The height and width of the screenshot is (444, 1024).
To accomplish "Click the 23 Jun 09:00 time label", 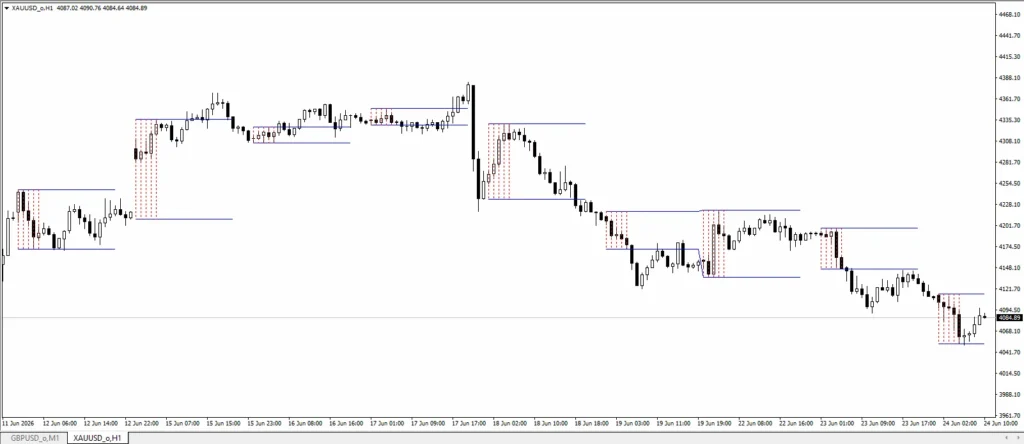I will 879,423.
